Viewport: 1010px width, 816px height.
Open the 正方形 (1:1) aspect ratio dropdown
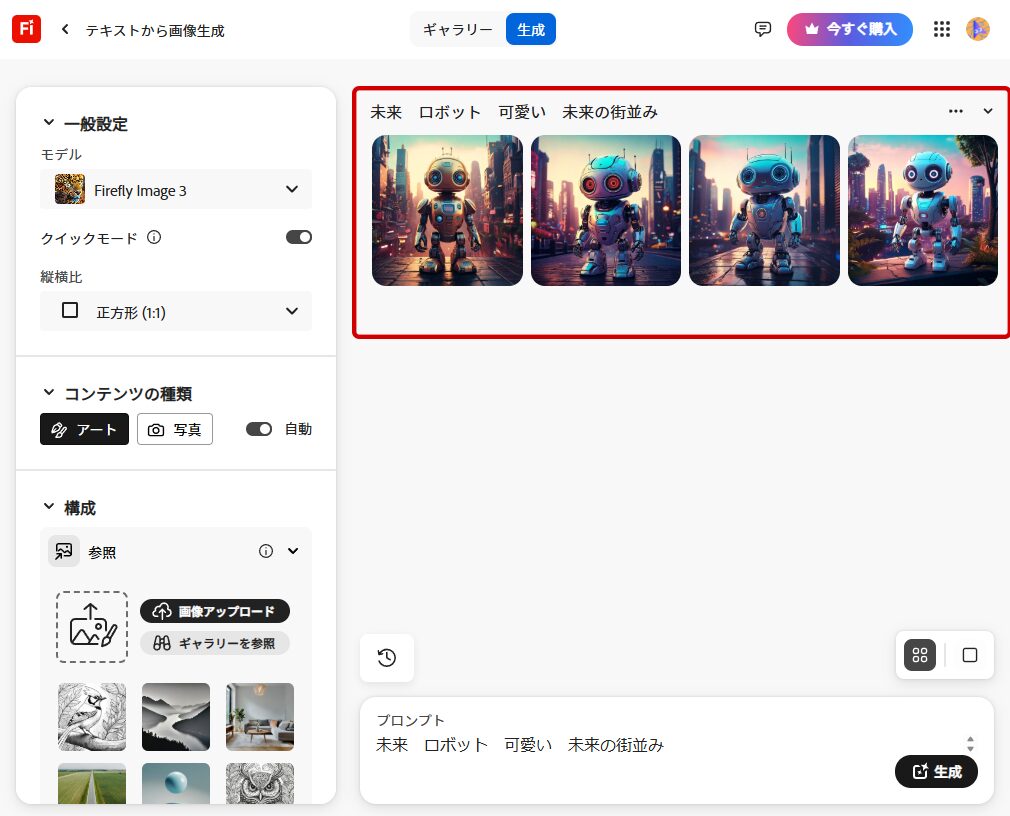pyautogui.click(x=176, y=311)
